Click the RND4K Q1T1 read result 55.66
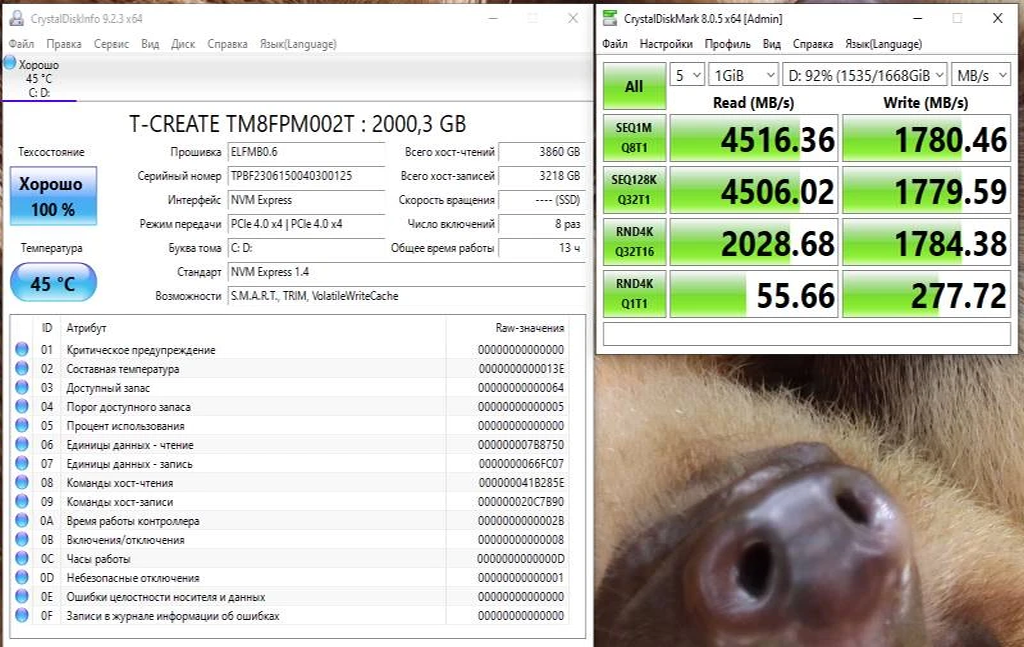Image resolution: width=1024 pixels, height=647 pixels. (754, 294)
